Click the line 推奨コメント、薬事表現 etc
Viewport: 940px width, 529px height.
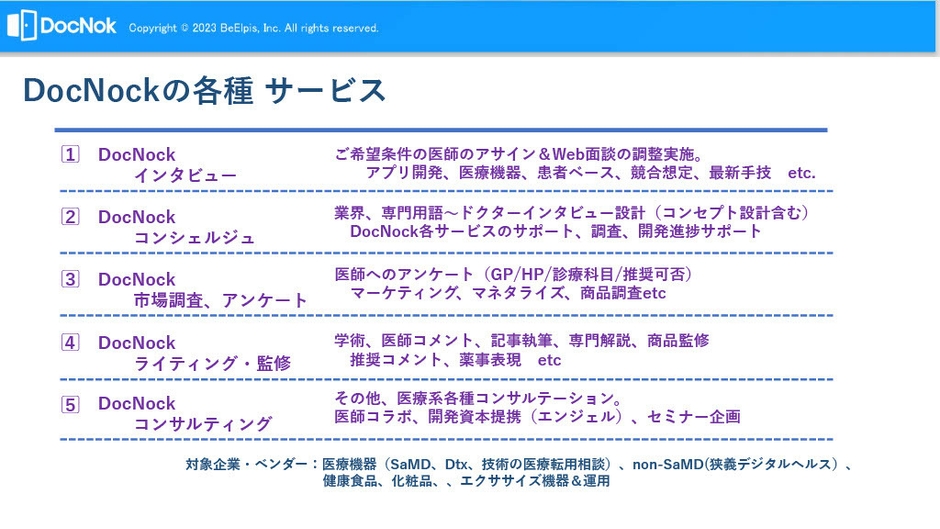[456, 360]
